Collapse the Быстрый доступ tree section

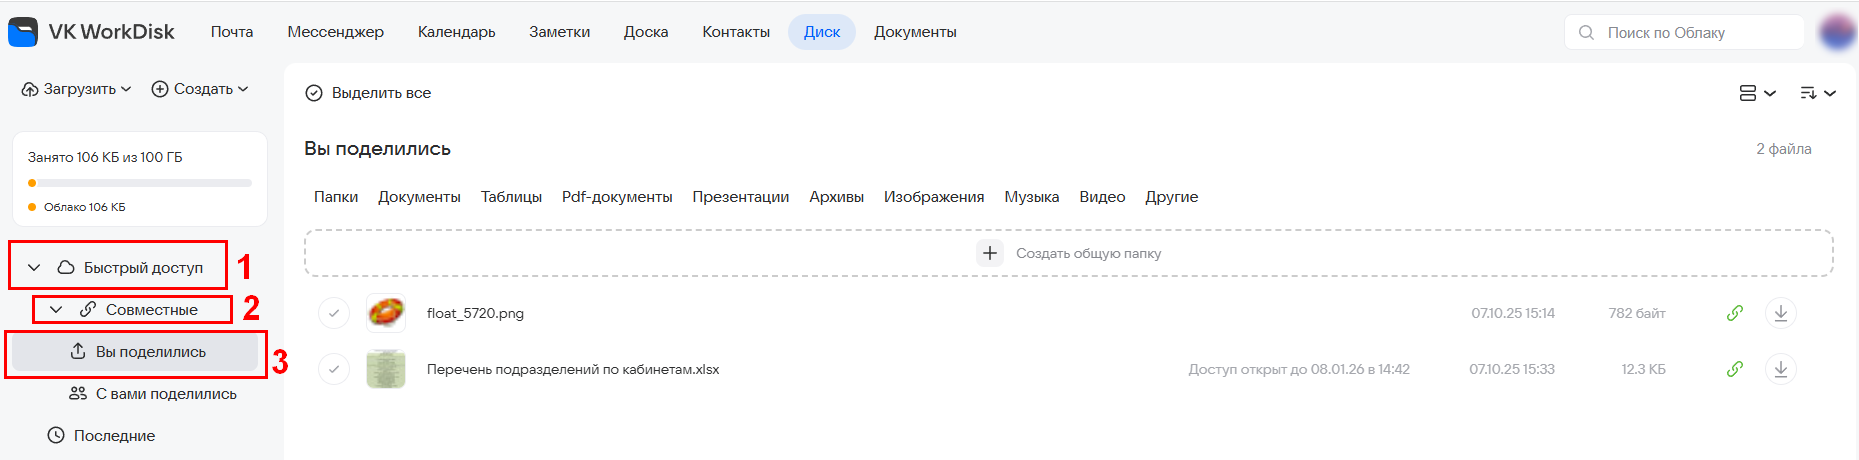coord(34,268)
